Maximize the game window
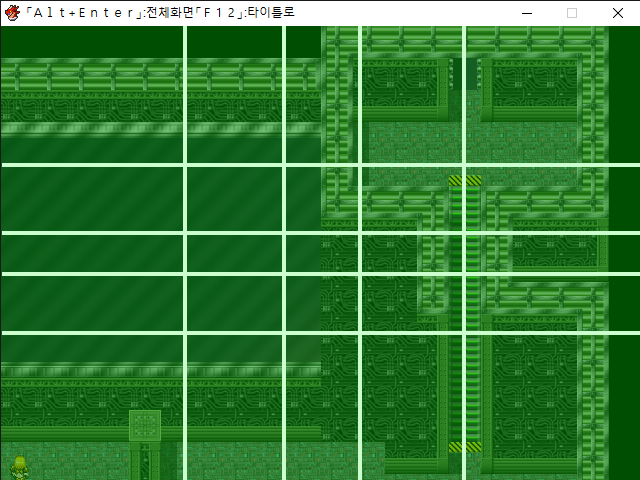Screen dimensions: 640x480 pyautogui.click(x=572, y=13)
